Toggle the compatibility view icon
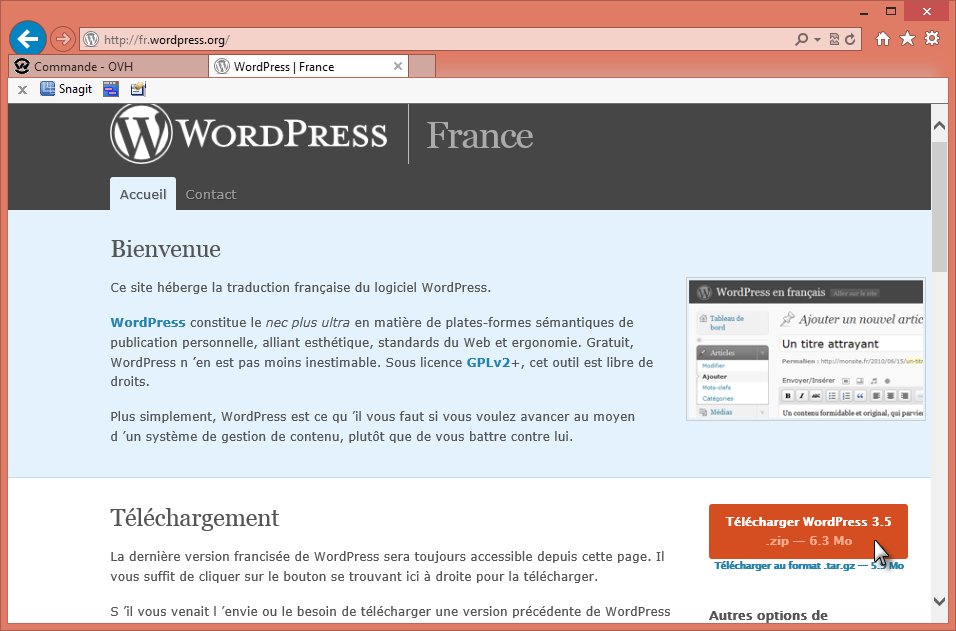The width and height of the screenshot is (956, 631). tap(834, 40)
